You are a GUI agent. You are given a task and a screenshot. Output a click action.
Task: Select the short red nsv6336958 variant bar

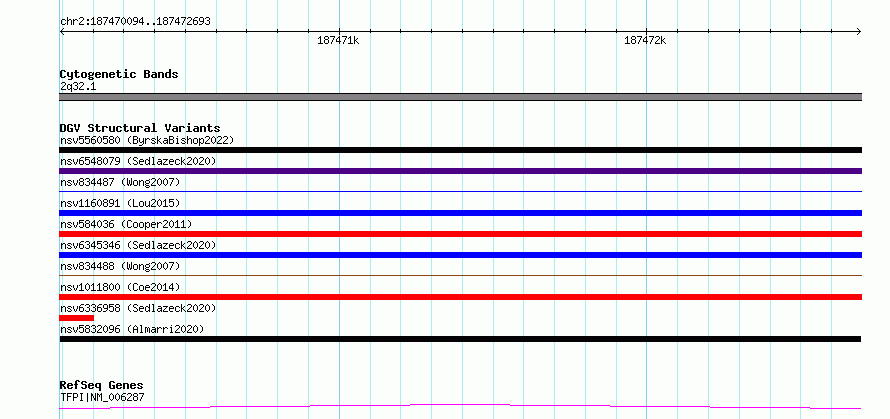77,318
